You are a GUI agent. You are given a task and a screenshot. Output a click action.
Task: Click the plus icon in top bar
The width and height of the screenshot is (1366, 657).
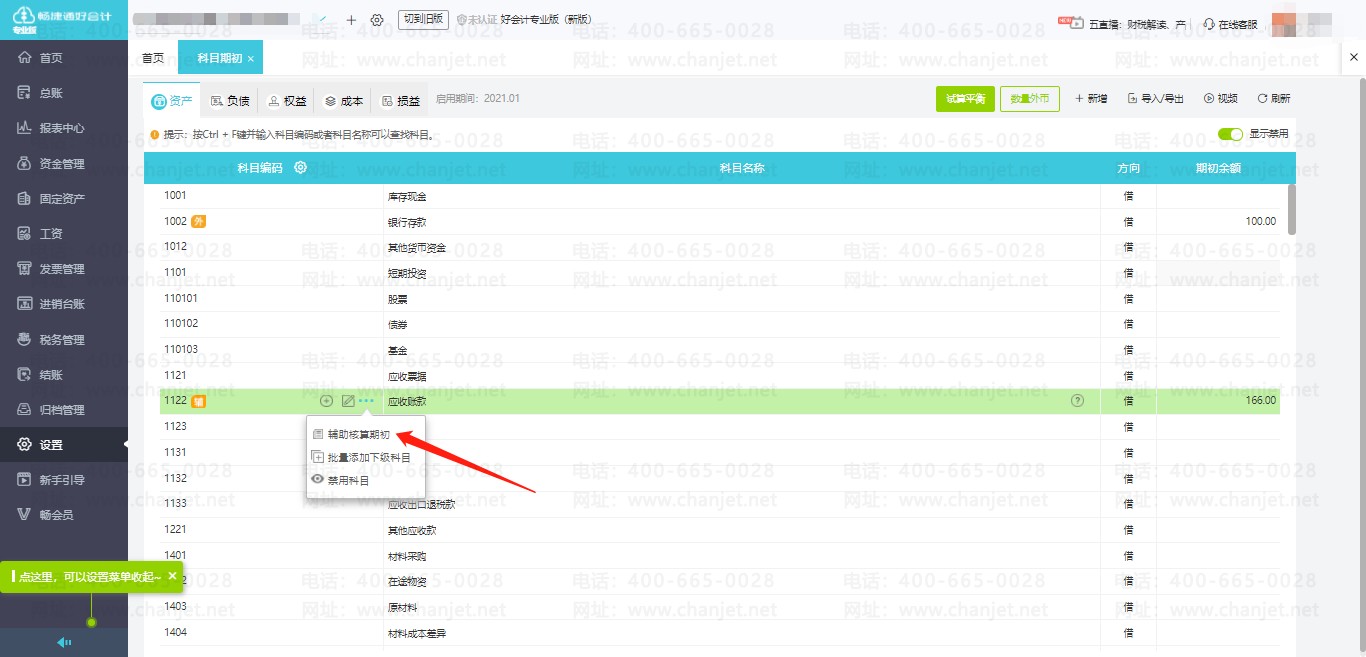pyautogui.click(x=351, y=20)
